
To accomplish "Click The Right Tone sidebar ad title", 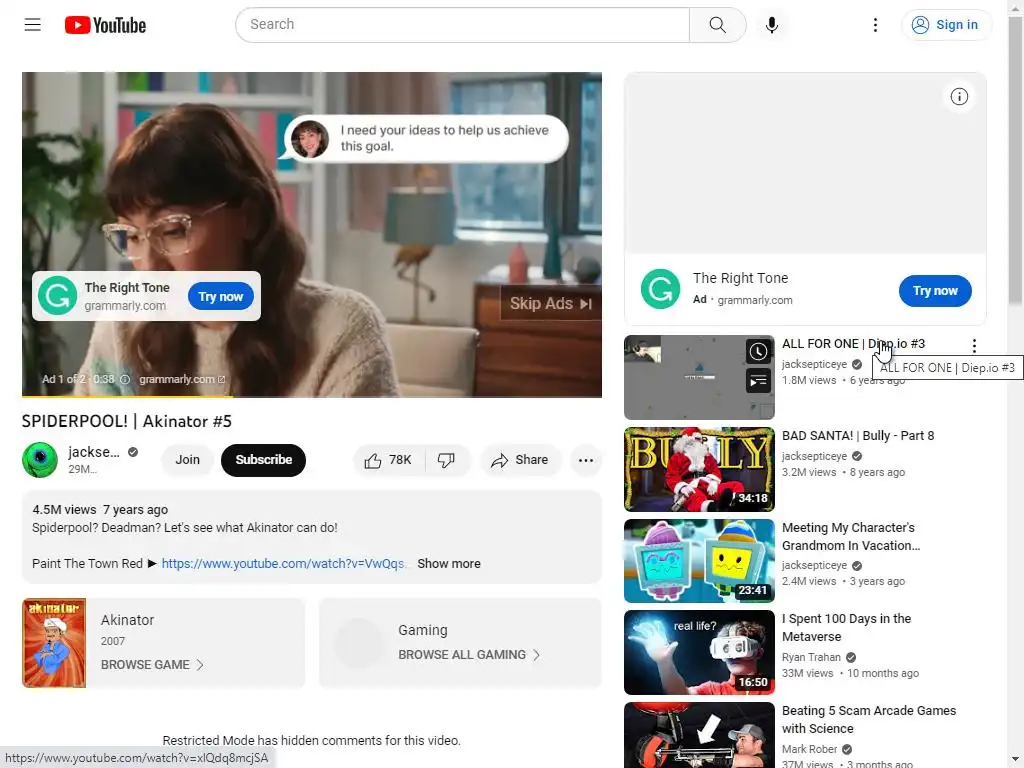I will (740, 278).
